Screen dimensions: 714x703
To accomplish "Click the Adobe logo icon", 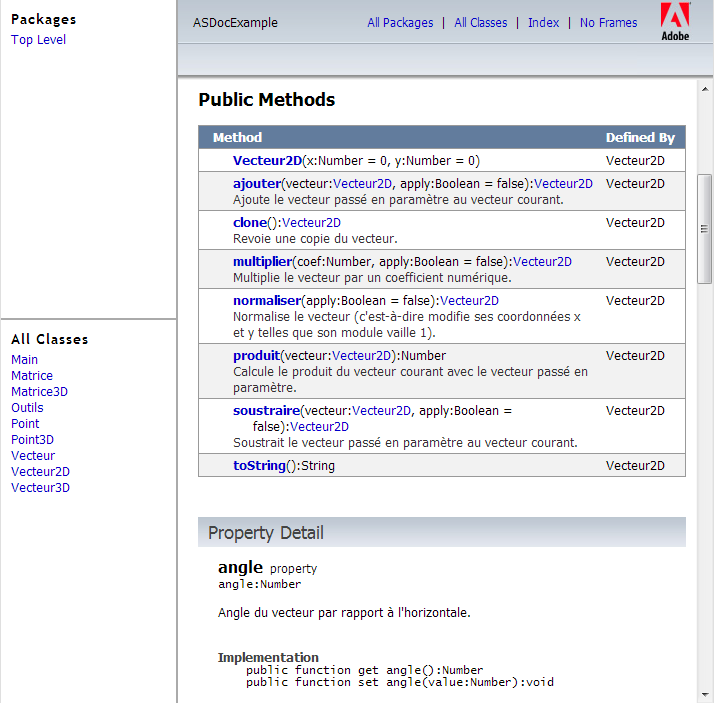I will (675, 22).
